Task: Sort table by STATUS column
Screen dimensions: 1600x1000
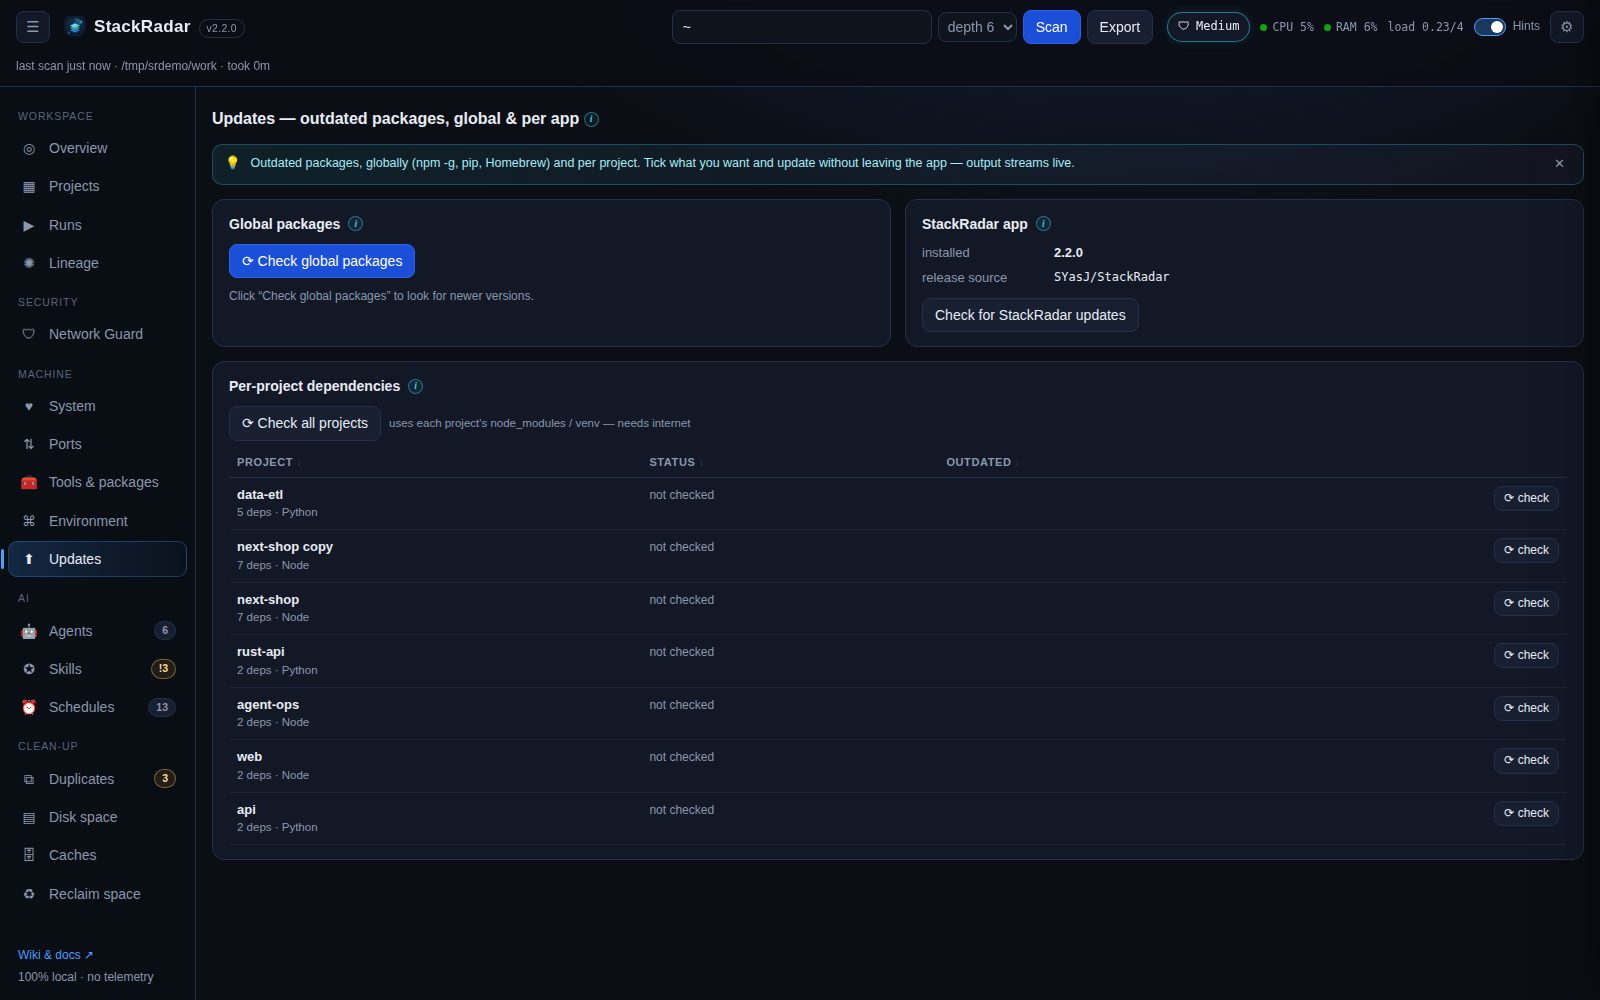Action: (x=675, y=462)
